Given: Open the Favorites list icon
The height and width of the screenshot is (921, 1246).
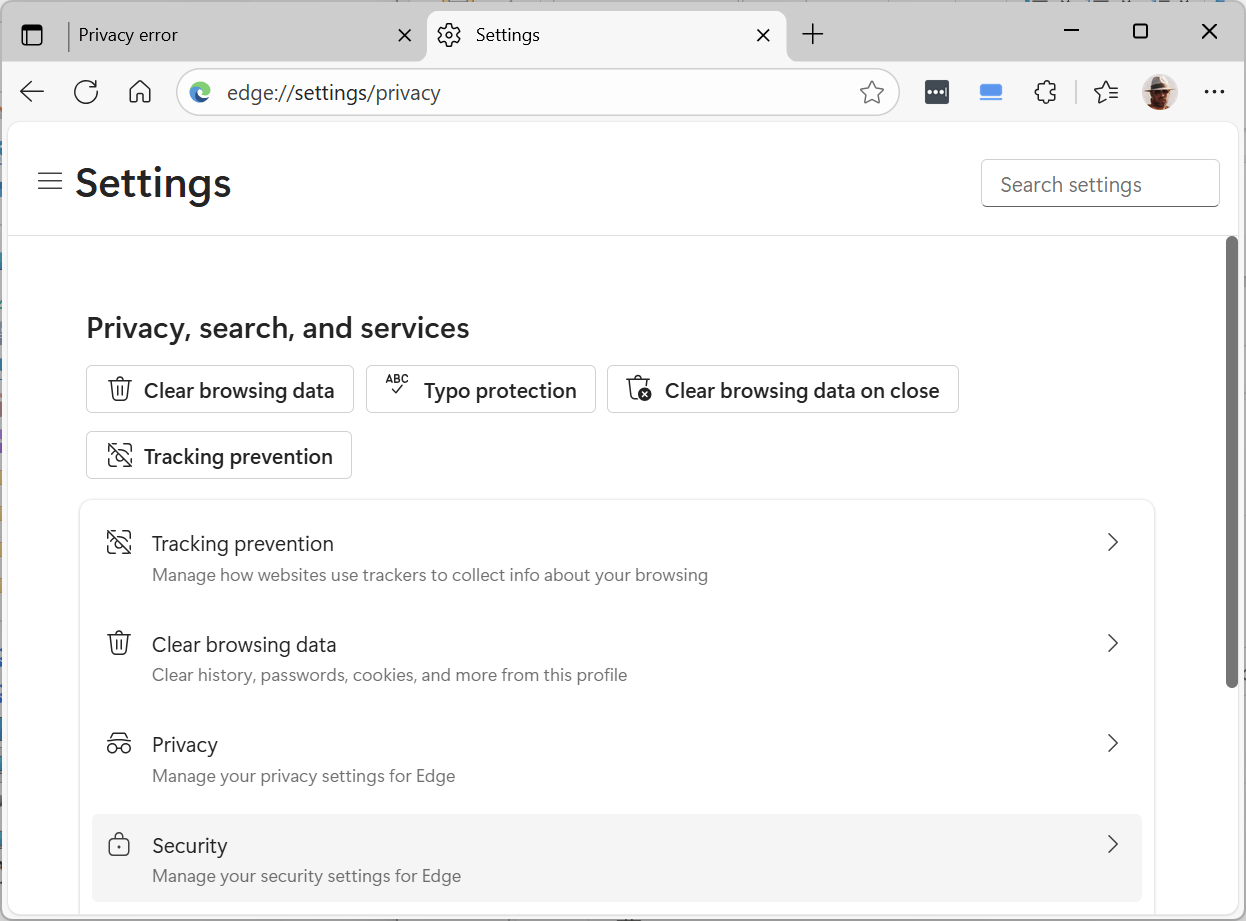Looking at the screenshot, I should coord(1105,93).
